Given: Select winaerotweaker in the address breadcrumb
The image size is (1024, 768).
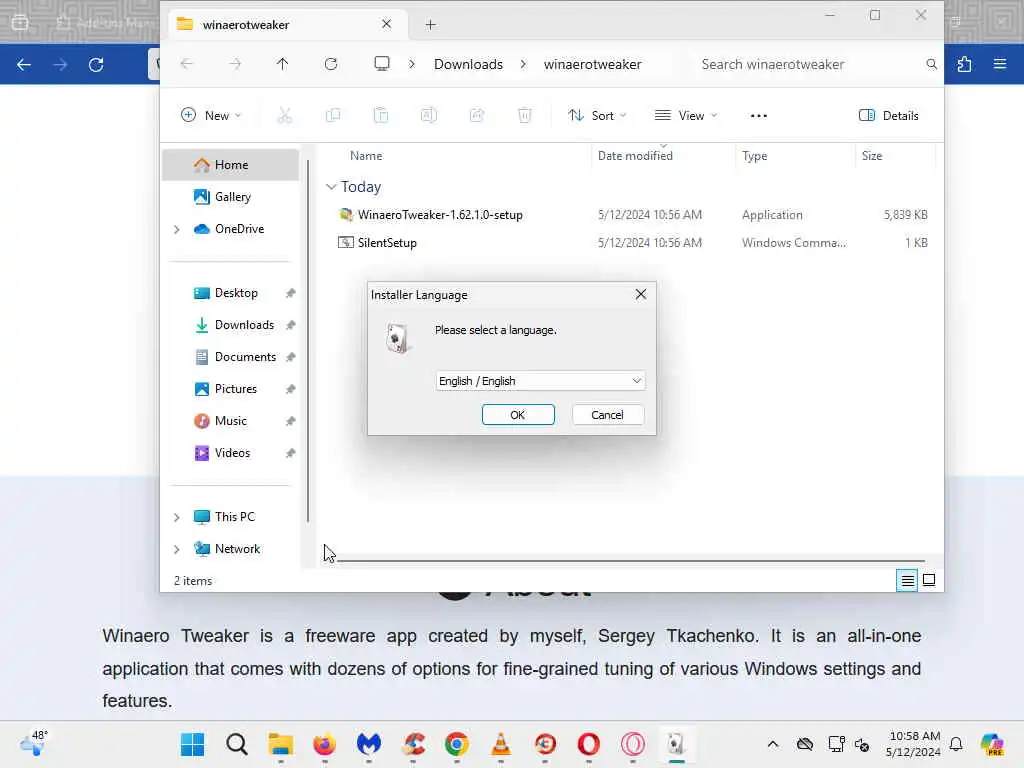Looking at the screenshot, I should [592, 64].
